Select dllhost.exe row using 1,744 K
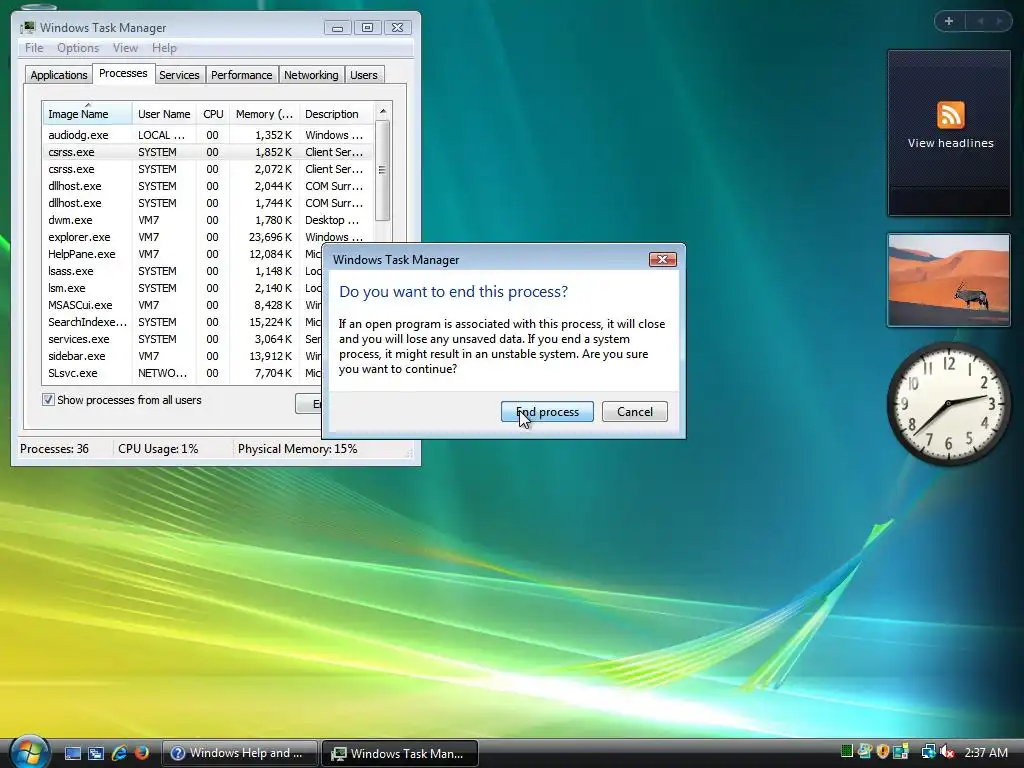Viewport: 1024px width, 768px height. 208,203
